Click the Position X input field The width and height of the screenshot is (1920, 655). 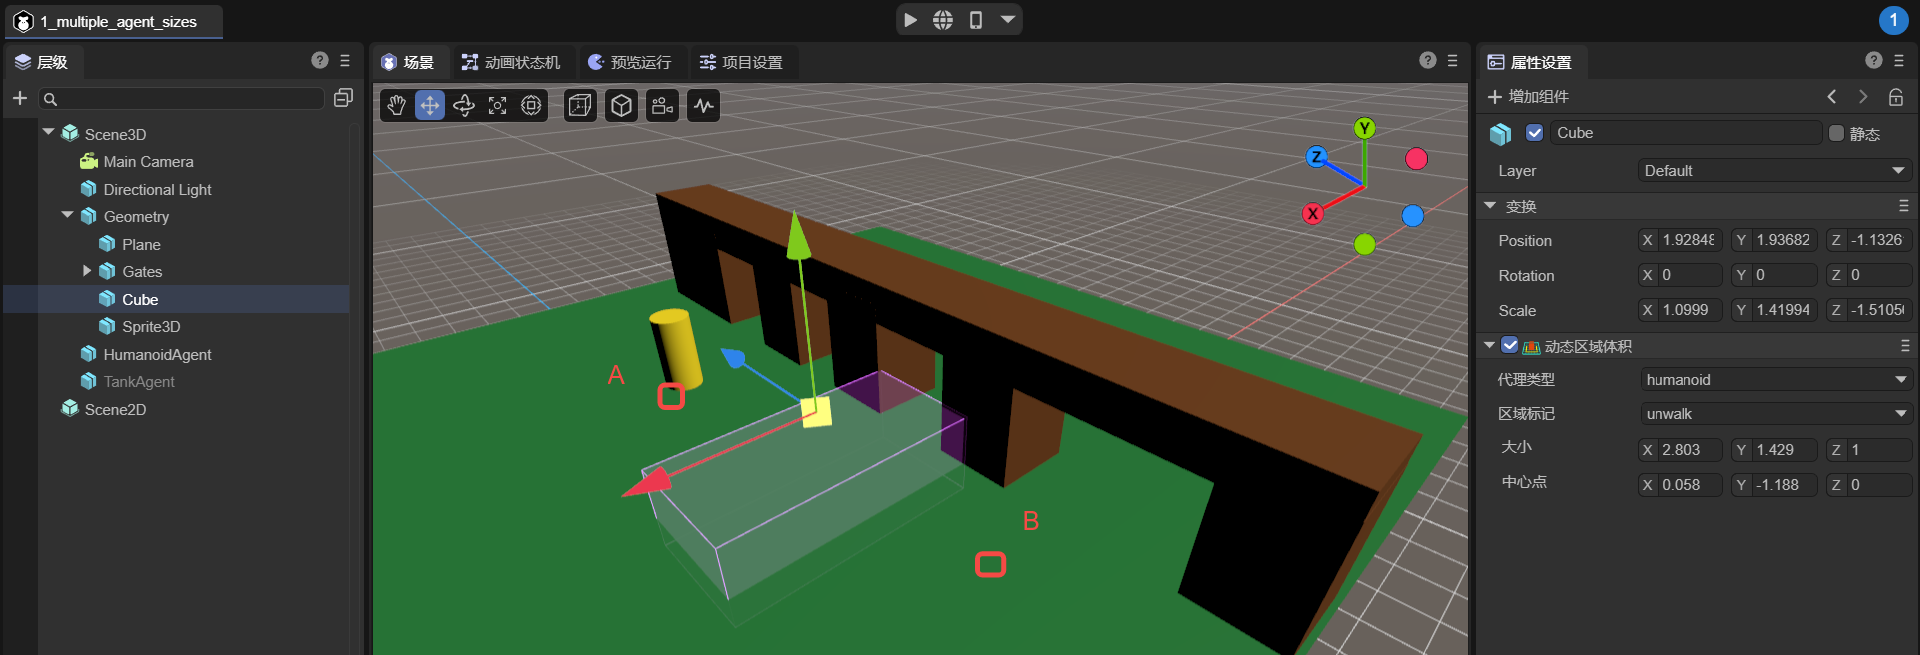point(1688,240)
